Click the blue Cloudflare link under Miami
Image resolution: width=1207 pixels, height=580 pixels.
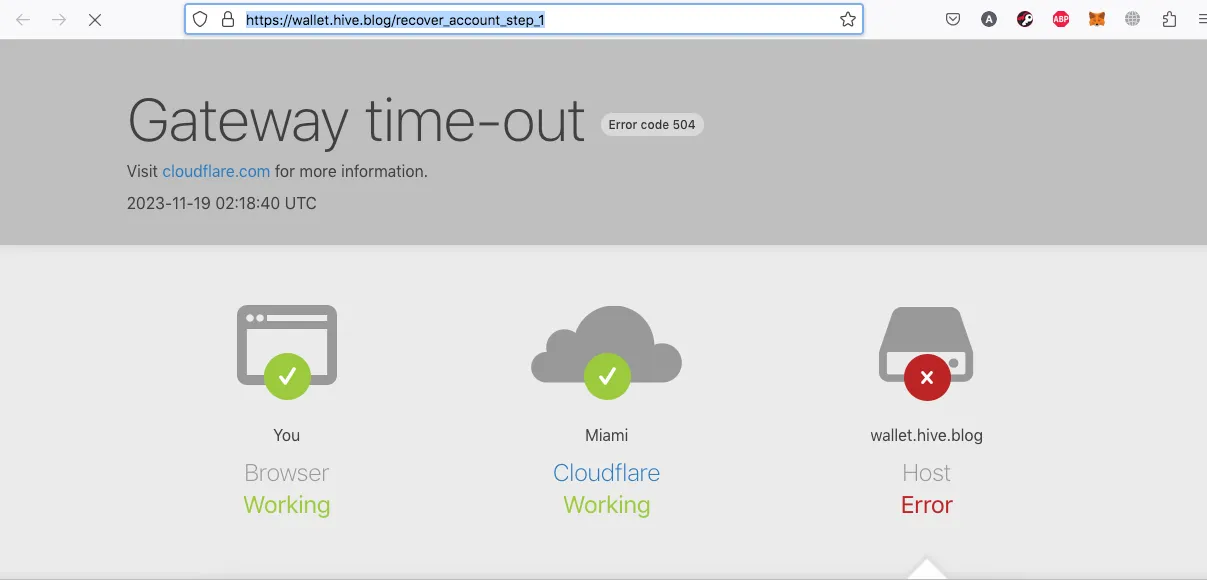click(607, 473)
